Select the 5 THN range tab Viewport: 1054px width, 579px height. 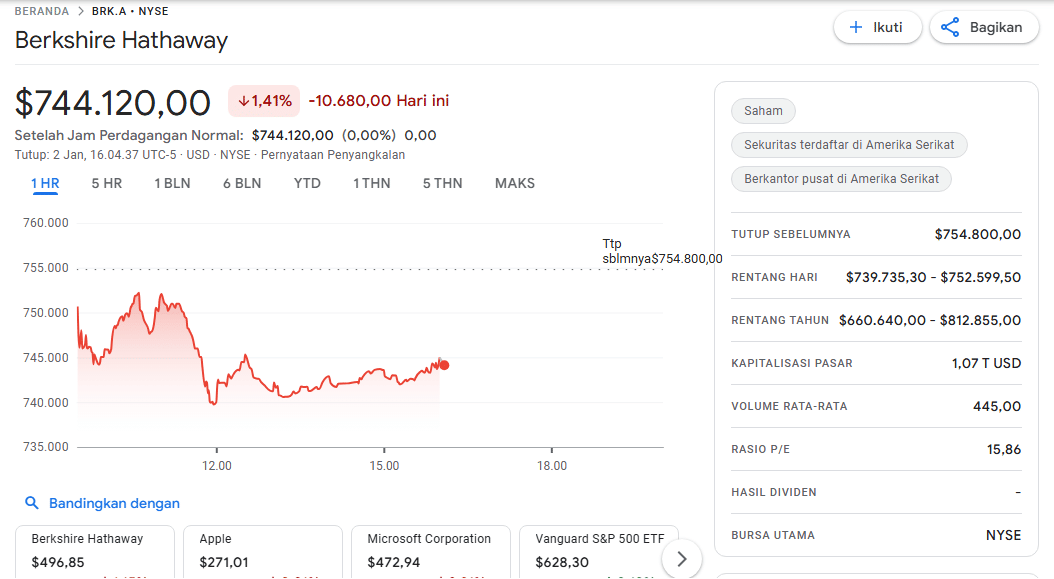(x=442, y=183)
